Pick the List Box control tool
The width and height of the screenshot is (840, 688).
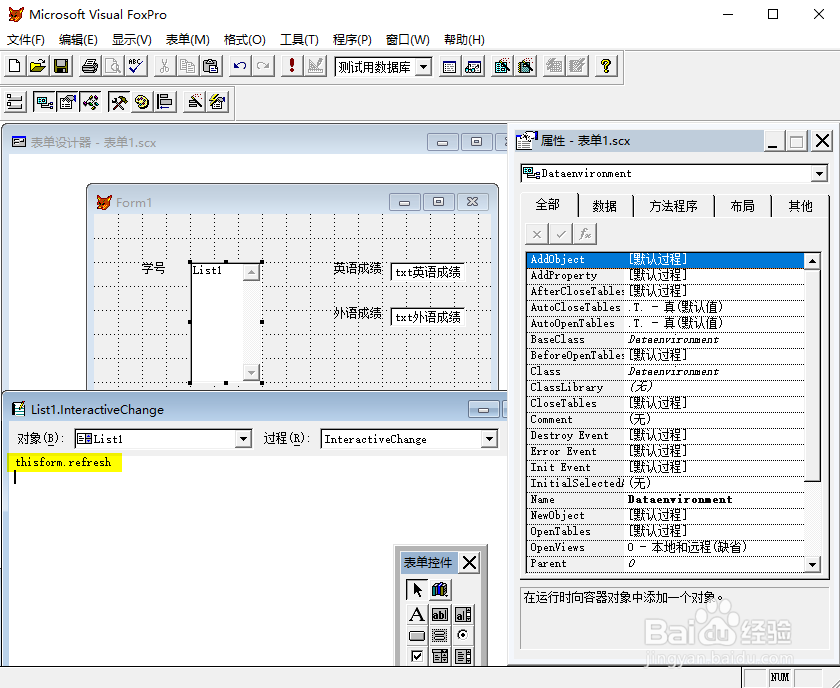click(x=463, y=656)
